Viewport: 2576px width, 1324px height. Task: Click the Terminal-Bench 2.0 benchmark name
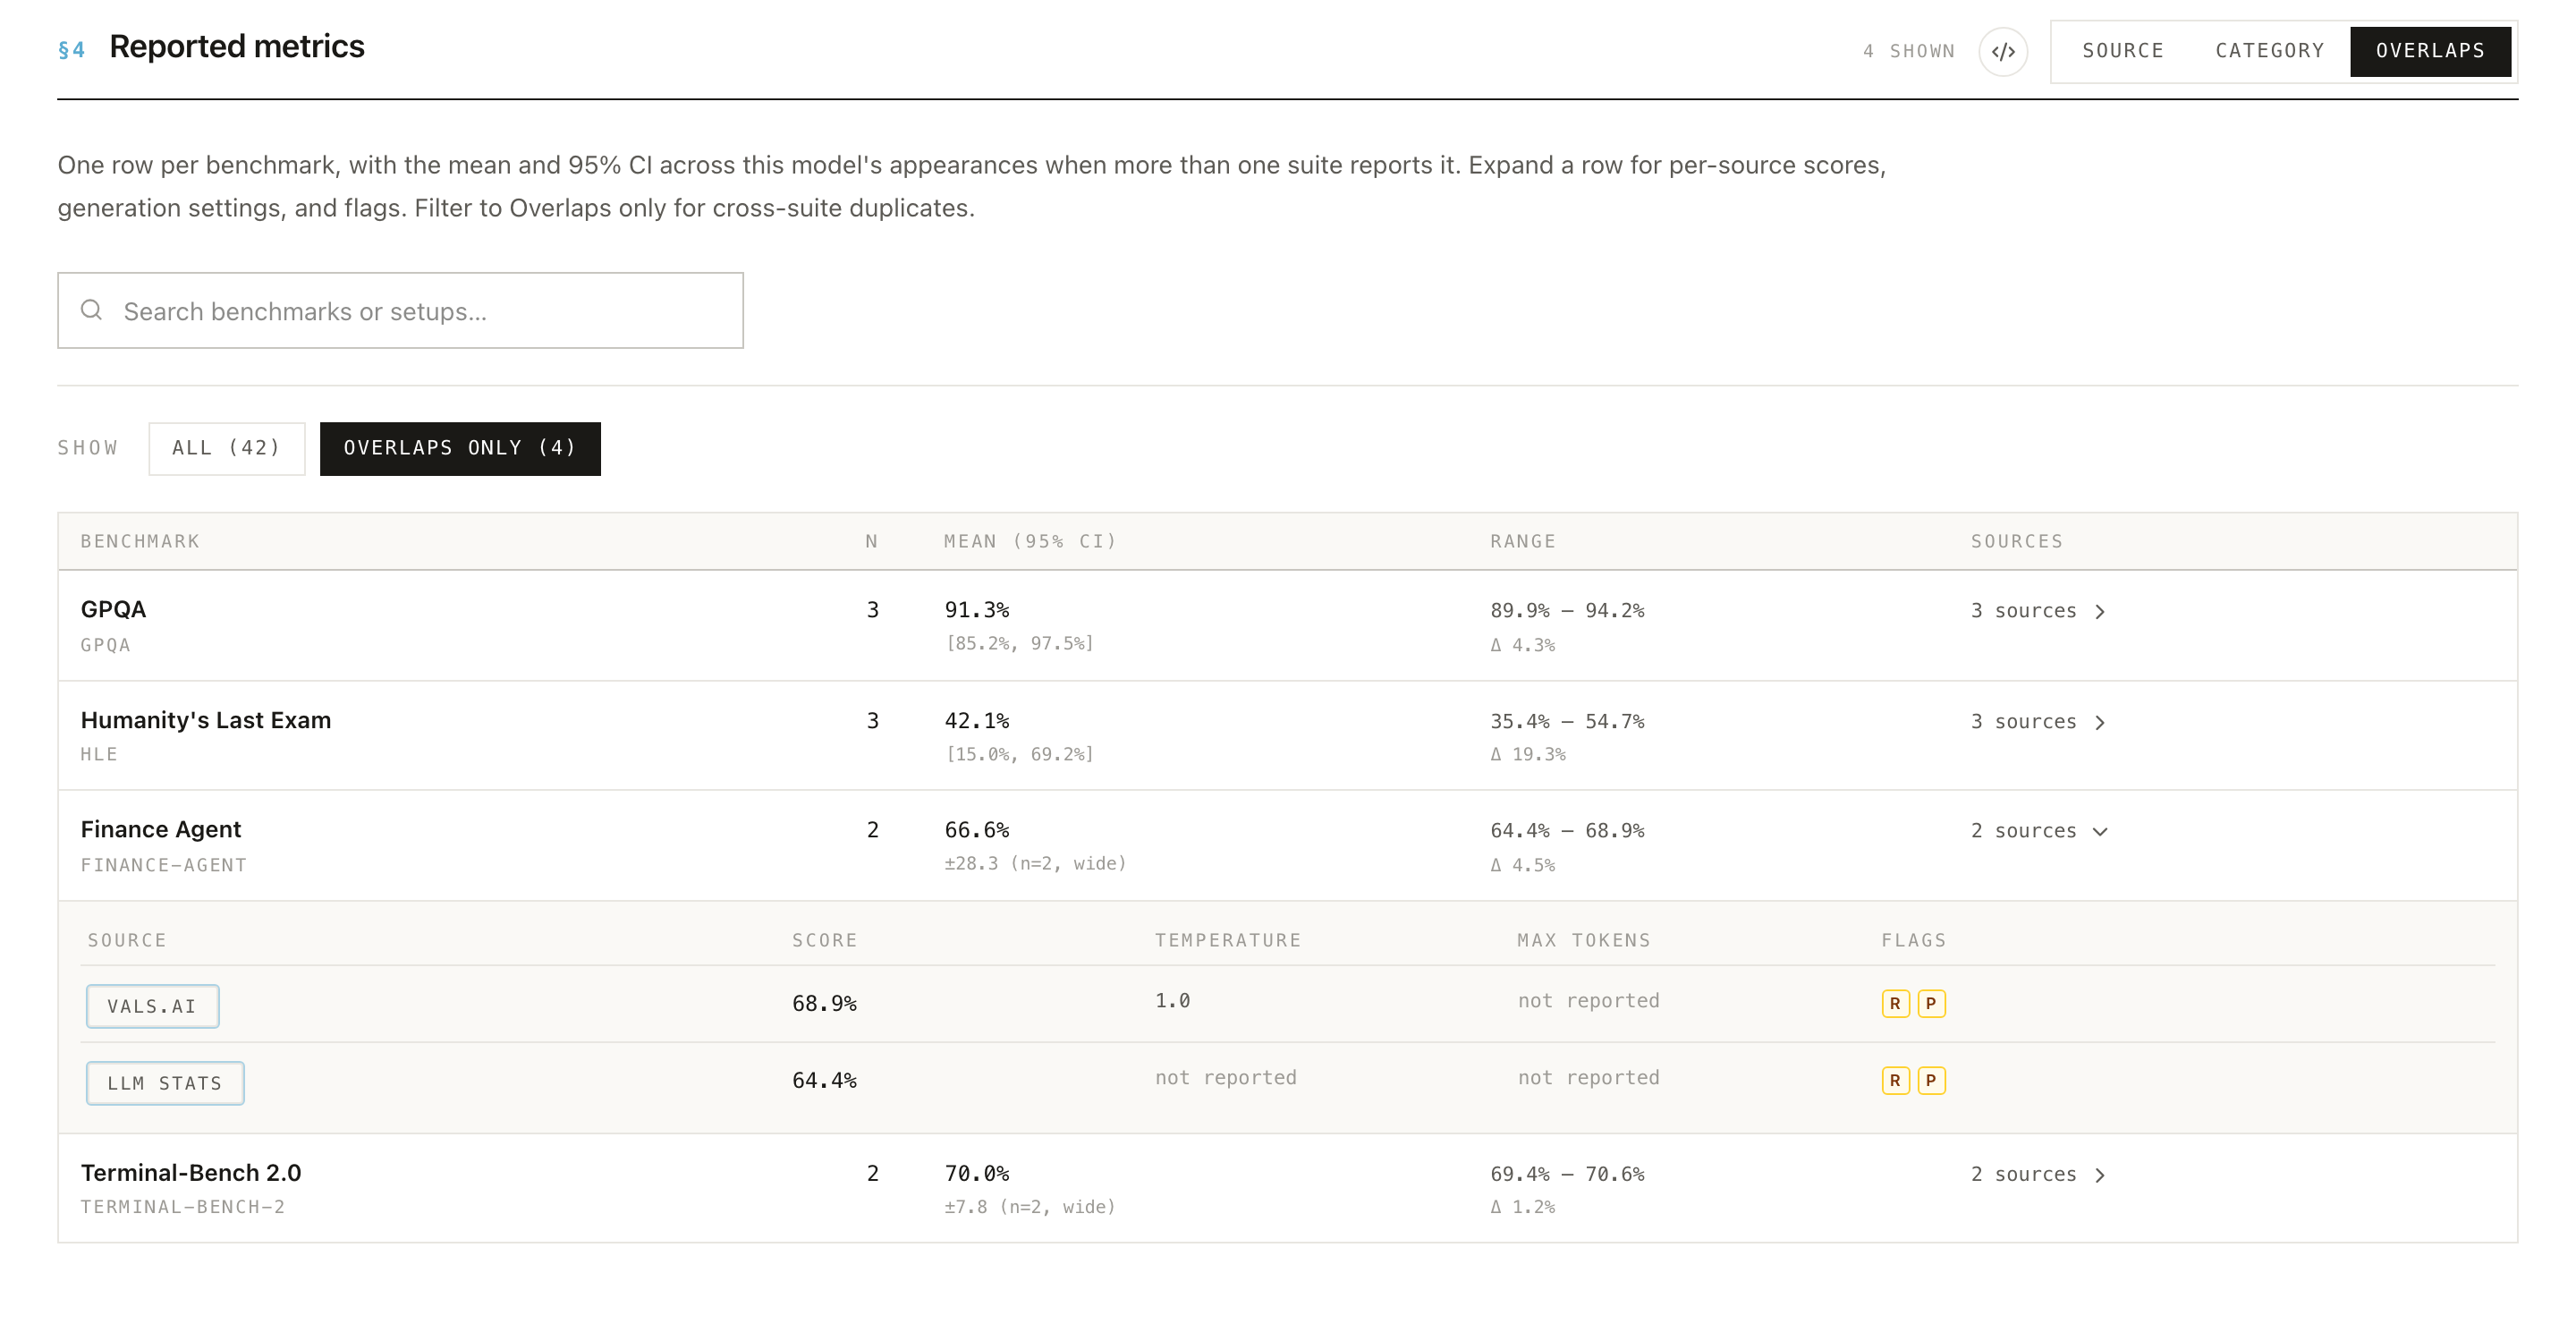(x=191, y=1172)
